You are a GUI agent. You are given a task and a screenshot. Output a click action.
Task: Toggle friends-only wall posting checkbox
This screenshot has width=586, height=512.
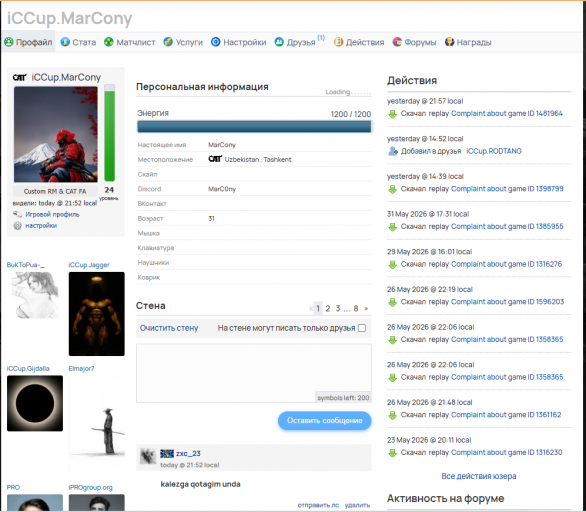click(x=362, y=328)
